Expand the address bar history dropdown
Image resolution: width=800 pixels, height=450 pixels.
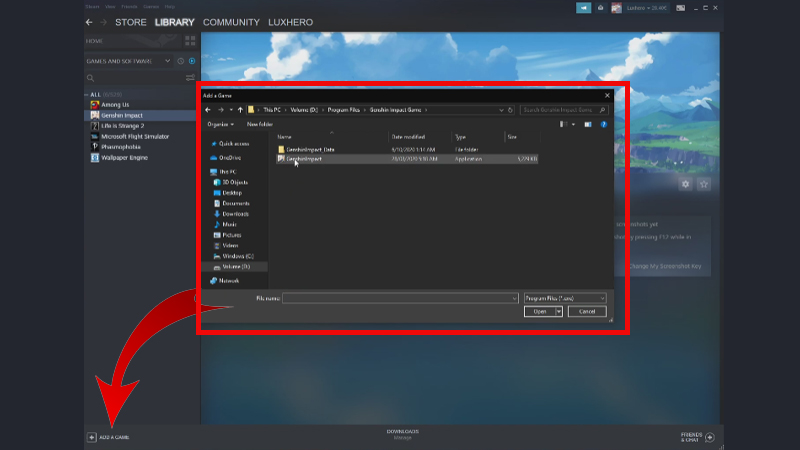pyautogui.click(x=501, y=110)
